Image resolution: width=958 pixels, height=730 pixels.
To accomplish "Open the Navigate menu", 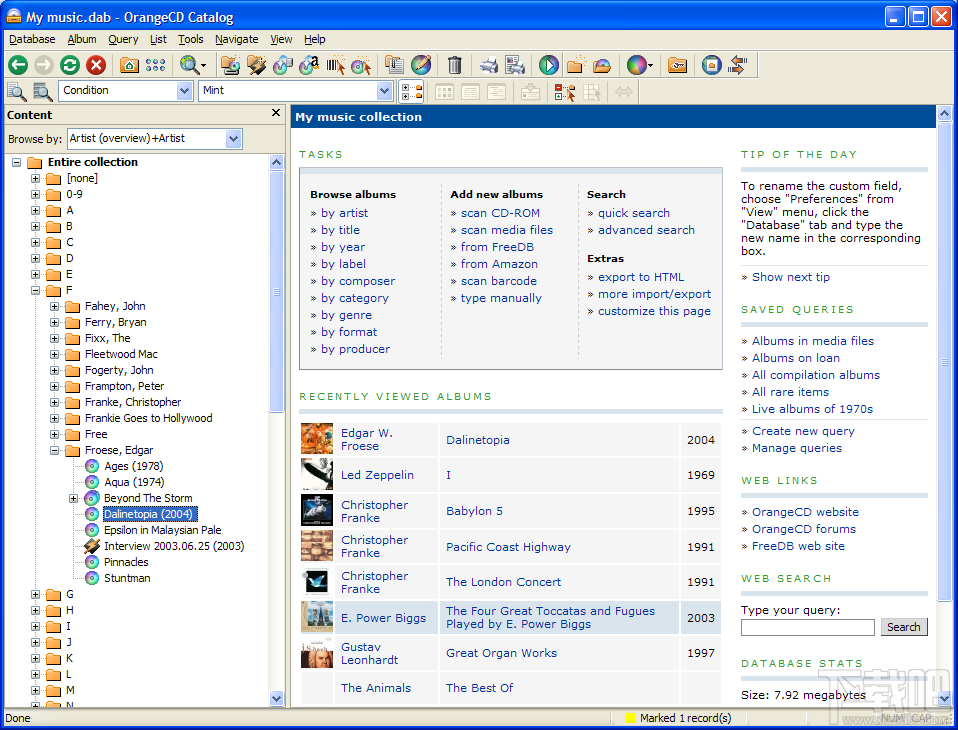I will 236,39.
